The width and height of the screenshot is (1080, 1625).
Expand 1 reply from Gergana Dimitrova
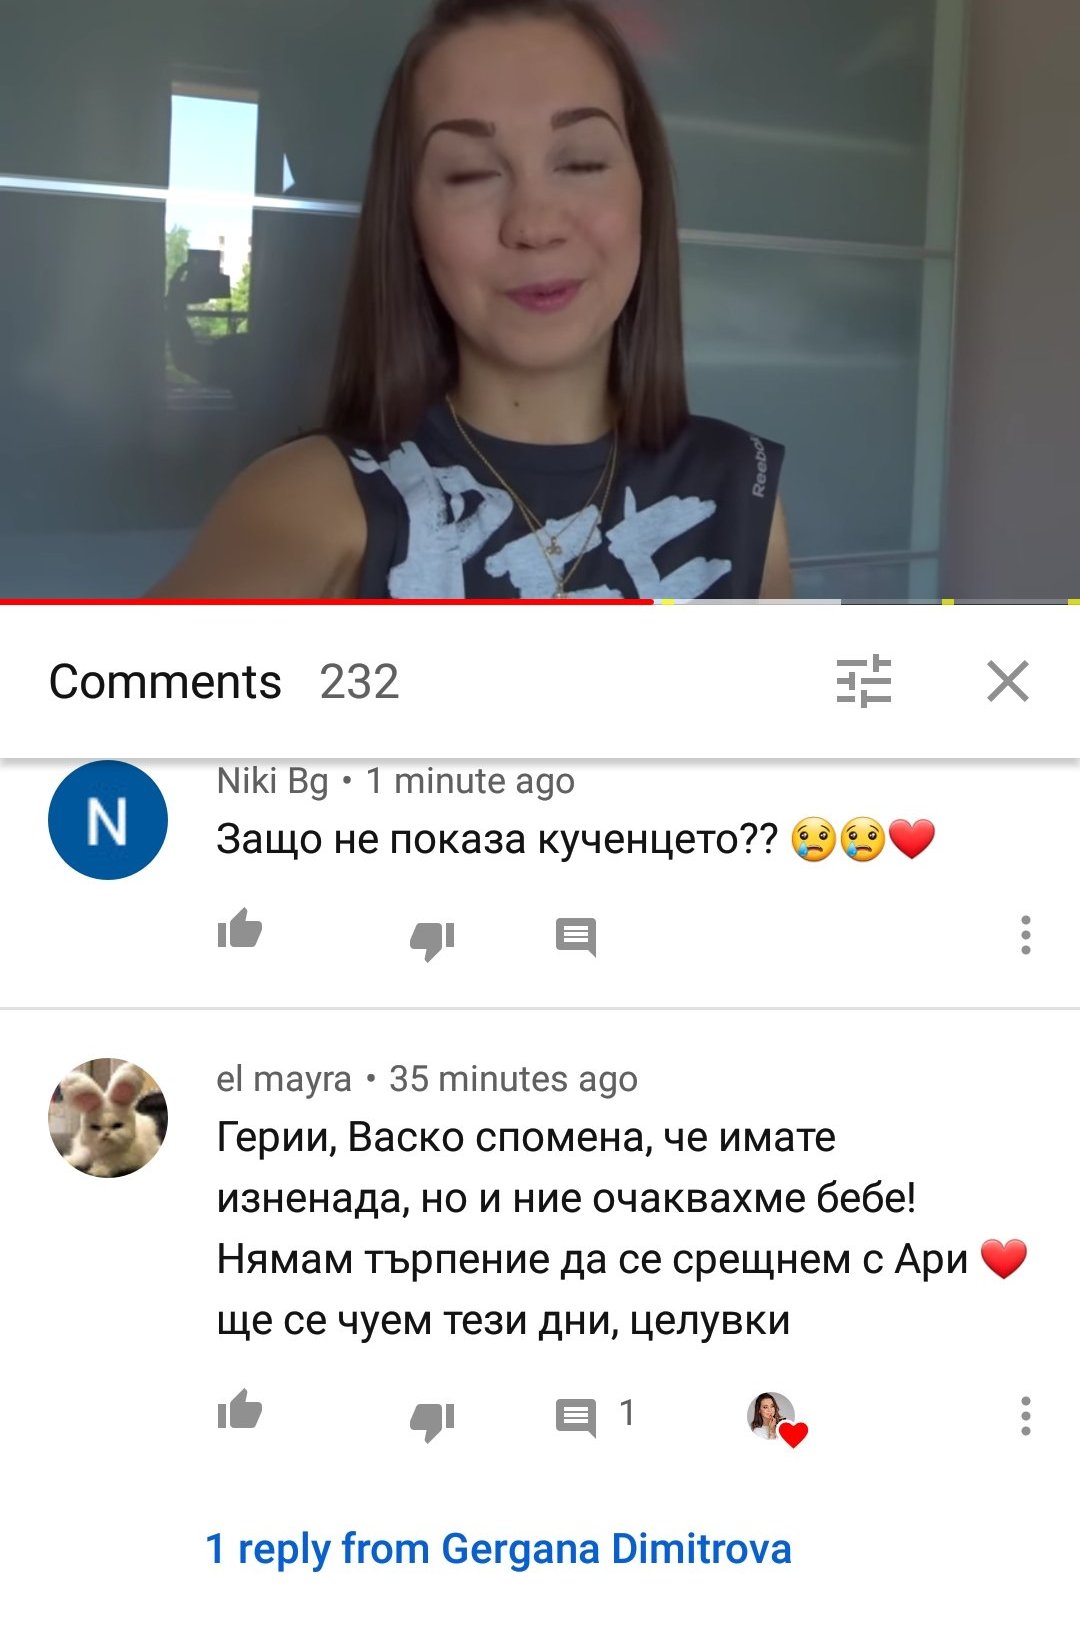(498, 1549)
